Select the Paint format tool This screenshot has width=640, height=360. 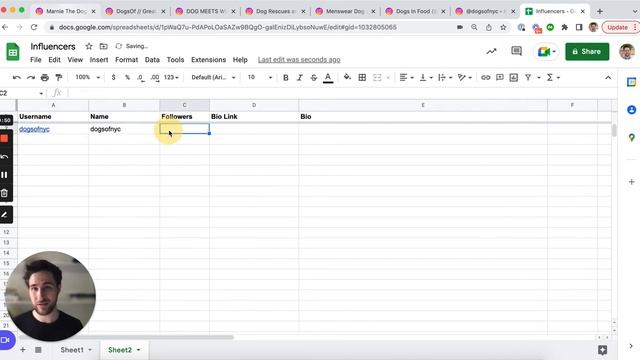(x=59, y=78)
